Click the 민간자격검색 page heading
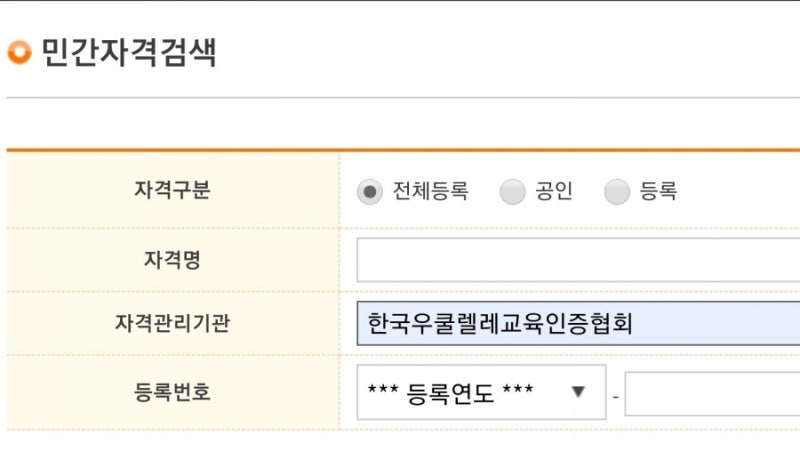Screen dimensions: 800x452 (129, 52)
